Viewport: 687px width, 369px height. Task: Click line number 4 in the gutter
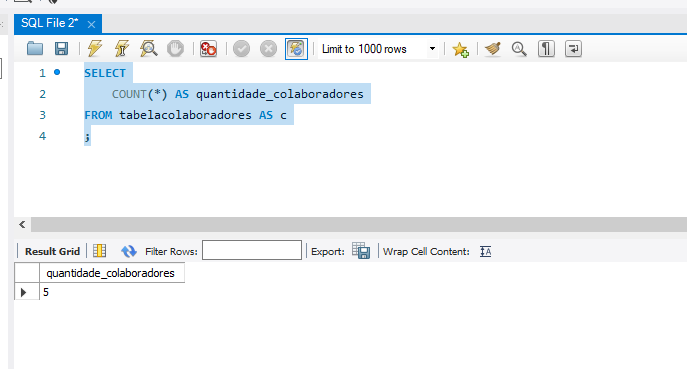[x=42, y=136]
